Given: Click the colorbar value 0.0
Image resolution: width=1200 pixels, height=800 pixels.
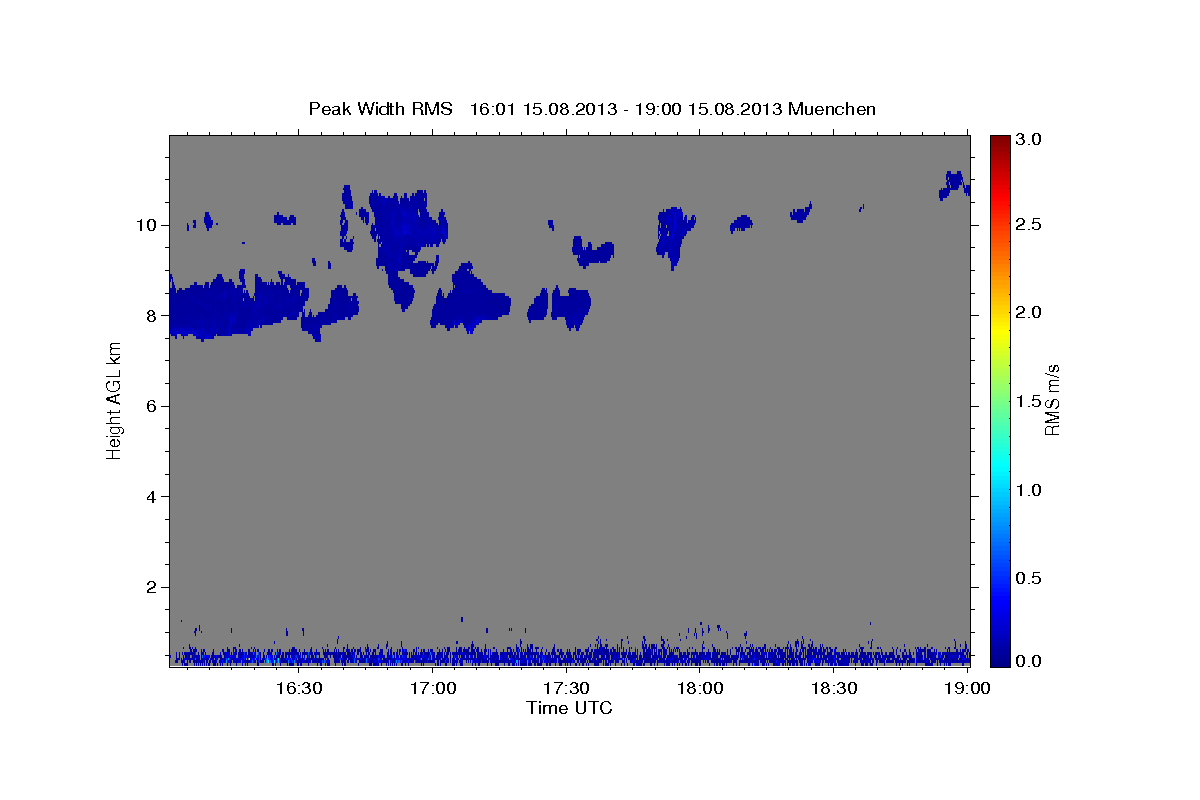Looking at the screenshot, I should pyautogui.click(x=1029, y=661).
